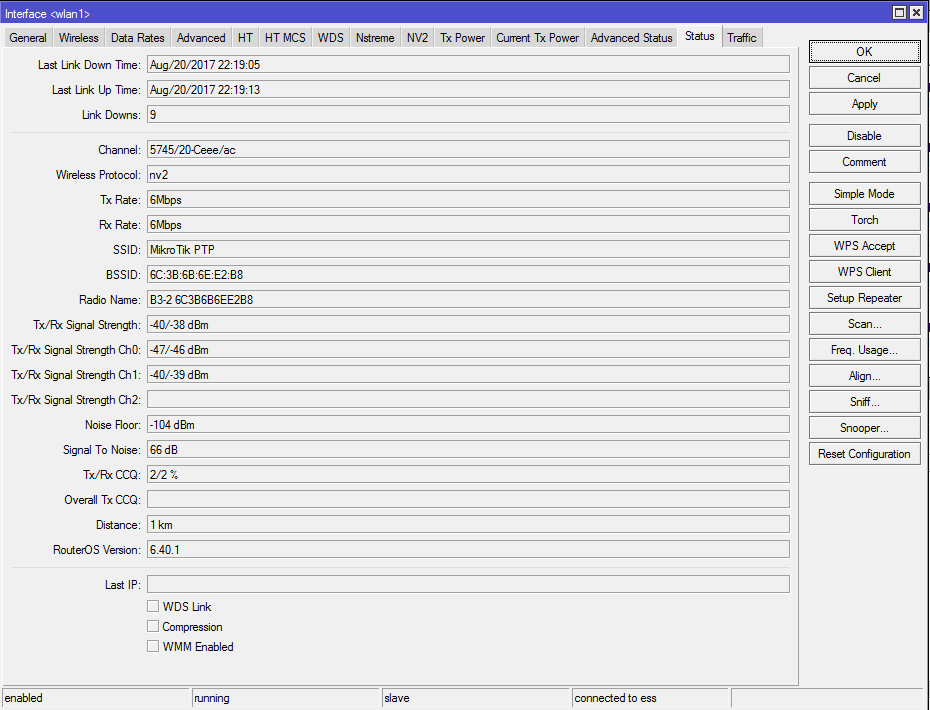
Task: Enable the WDS Link checkbox
Action: [x=153, y=606]
